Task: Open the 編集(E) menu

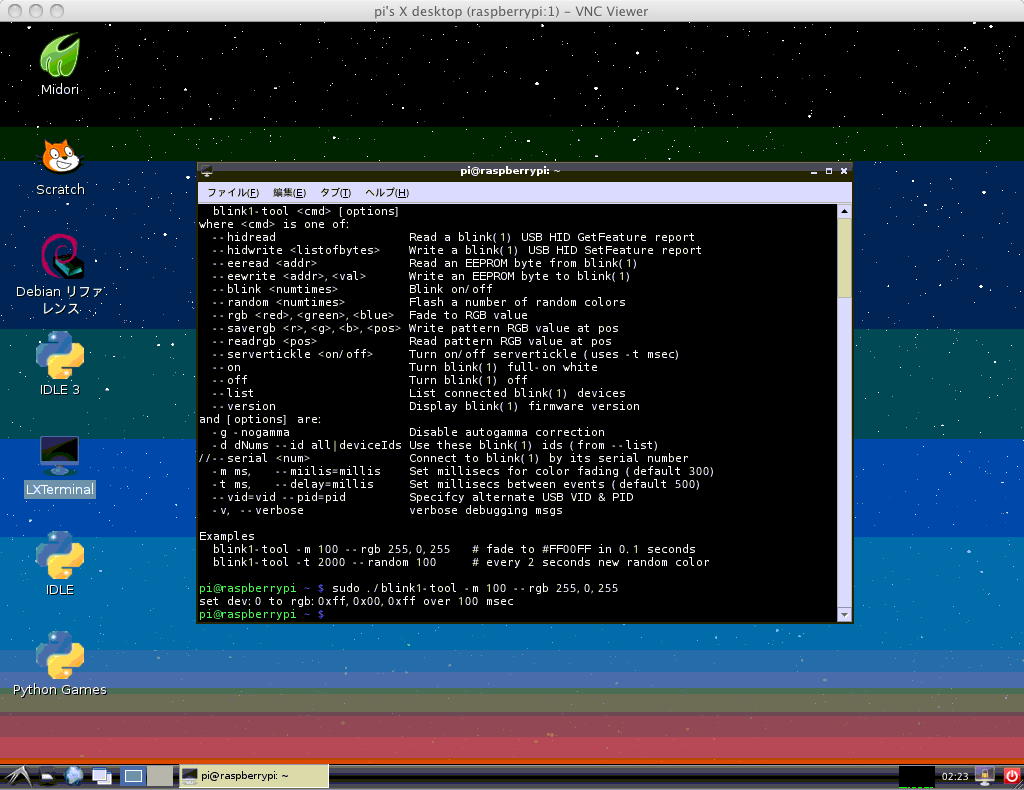Action: click(x=289, y=192)
